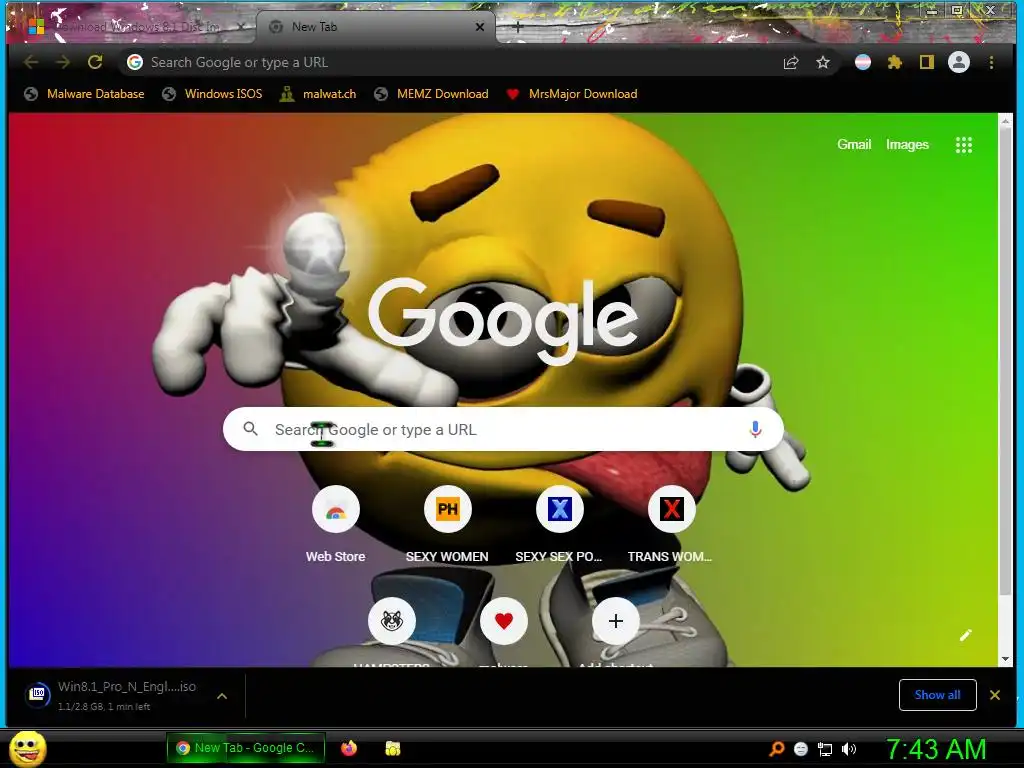Reload the page with the refresh icon
The width and height of the screenshot is (1024, 768).
coord(95,62)
